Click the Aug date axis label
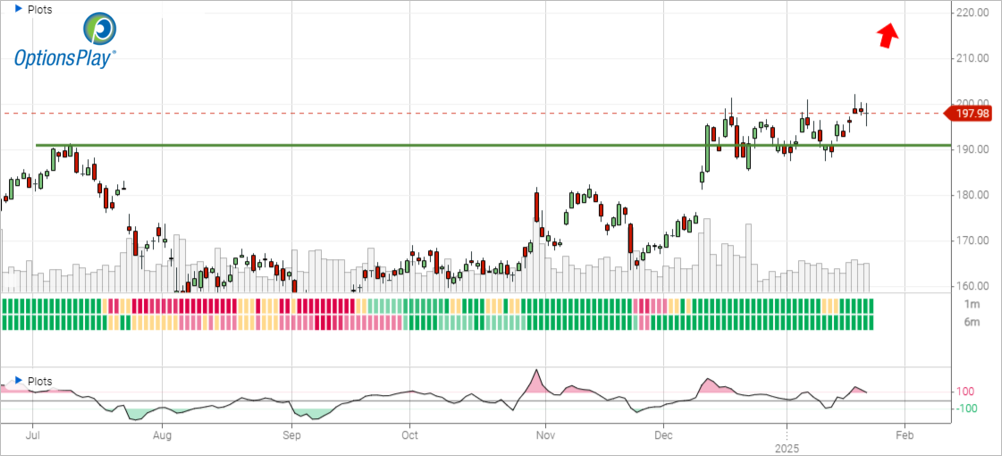The height and width of the screenshot is (456, 1002). coord(163,435)
